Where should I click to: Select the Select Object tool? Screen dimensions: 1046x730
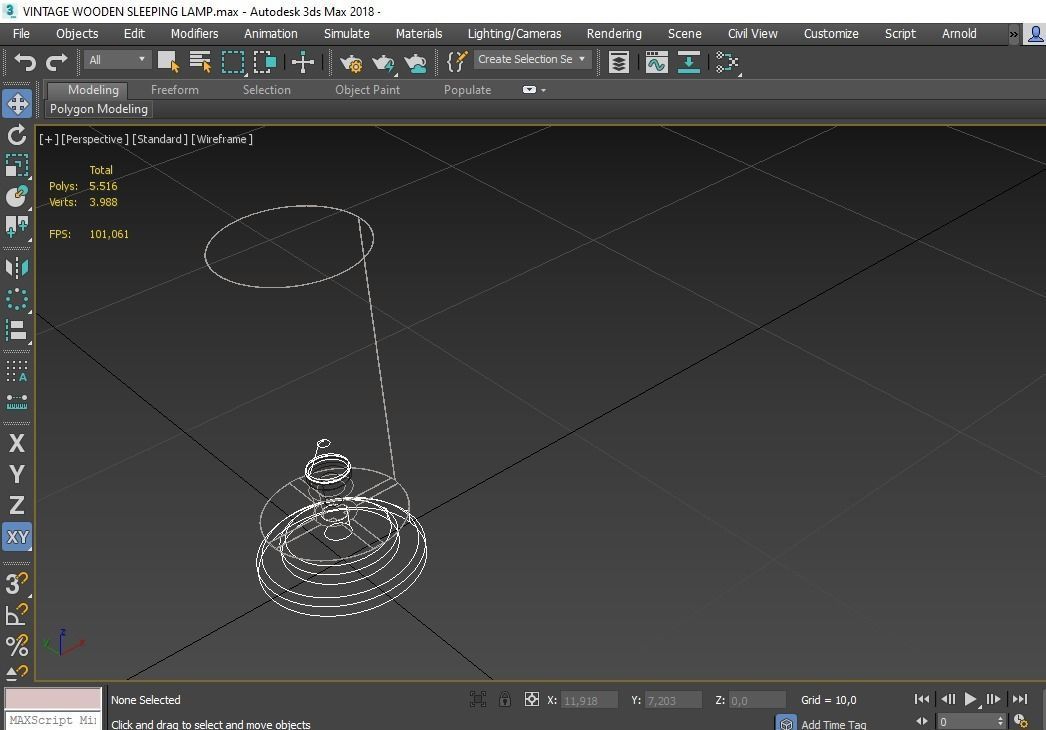[x=168, y=62]
